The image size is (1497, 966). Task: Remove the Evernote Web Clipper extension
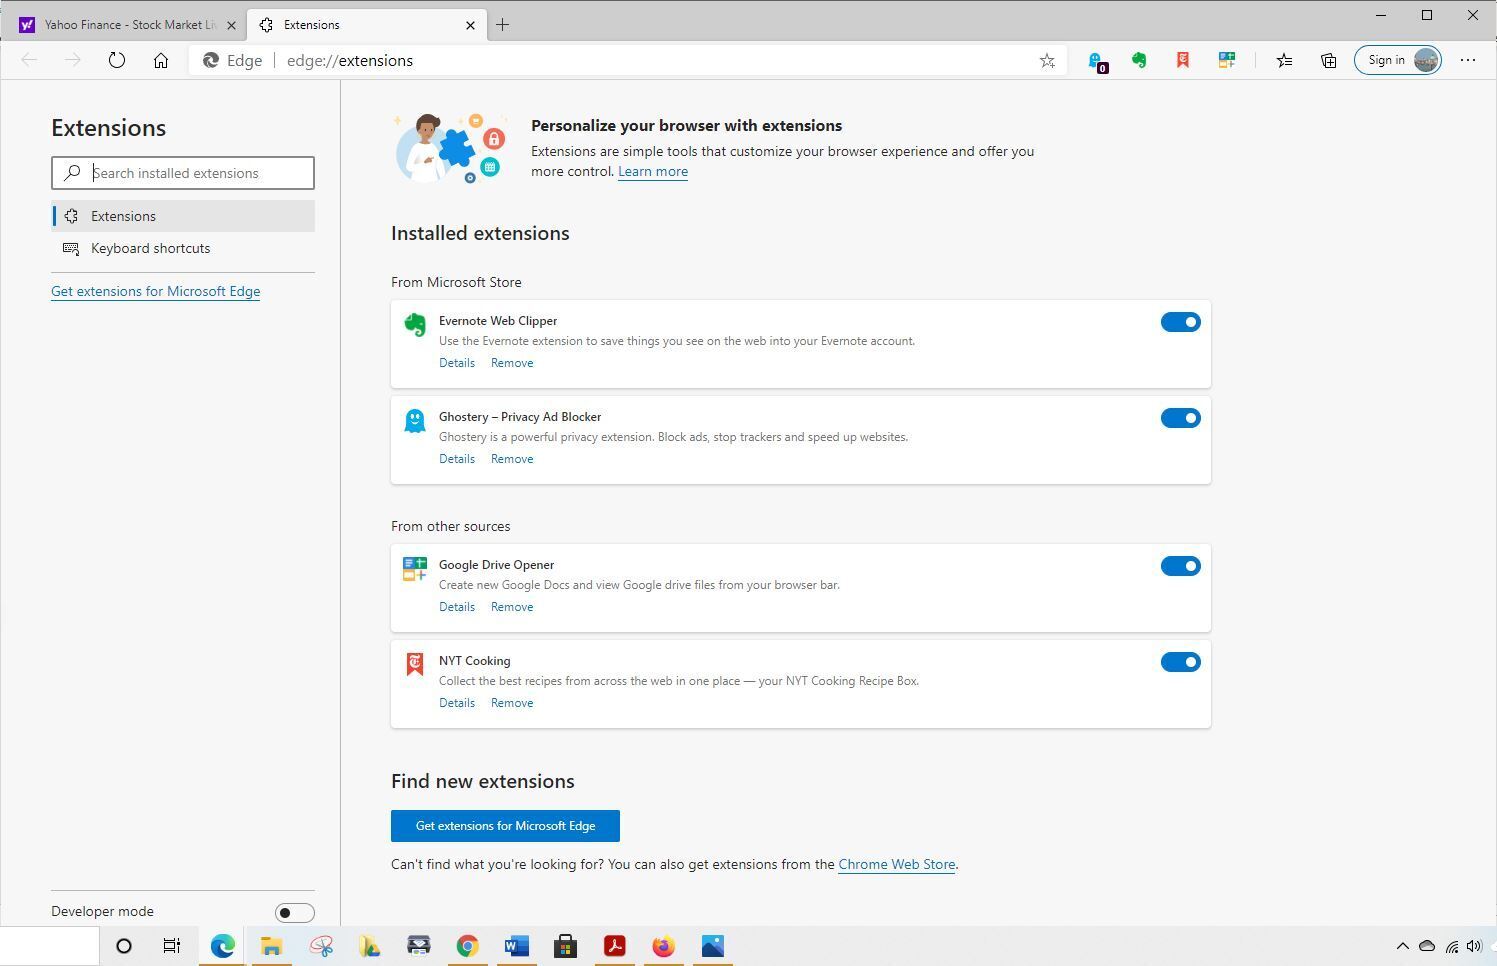click(x=512, y=363)
